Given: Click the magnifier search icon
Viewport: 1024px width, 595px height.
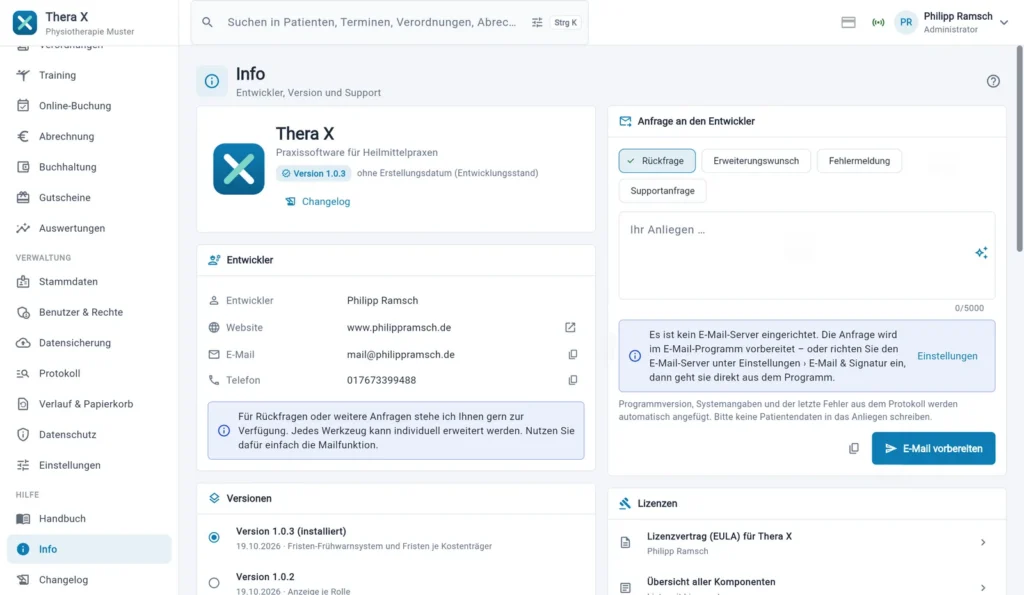Looking at the screenshot, I should [207, 22].
